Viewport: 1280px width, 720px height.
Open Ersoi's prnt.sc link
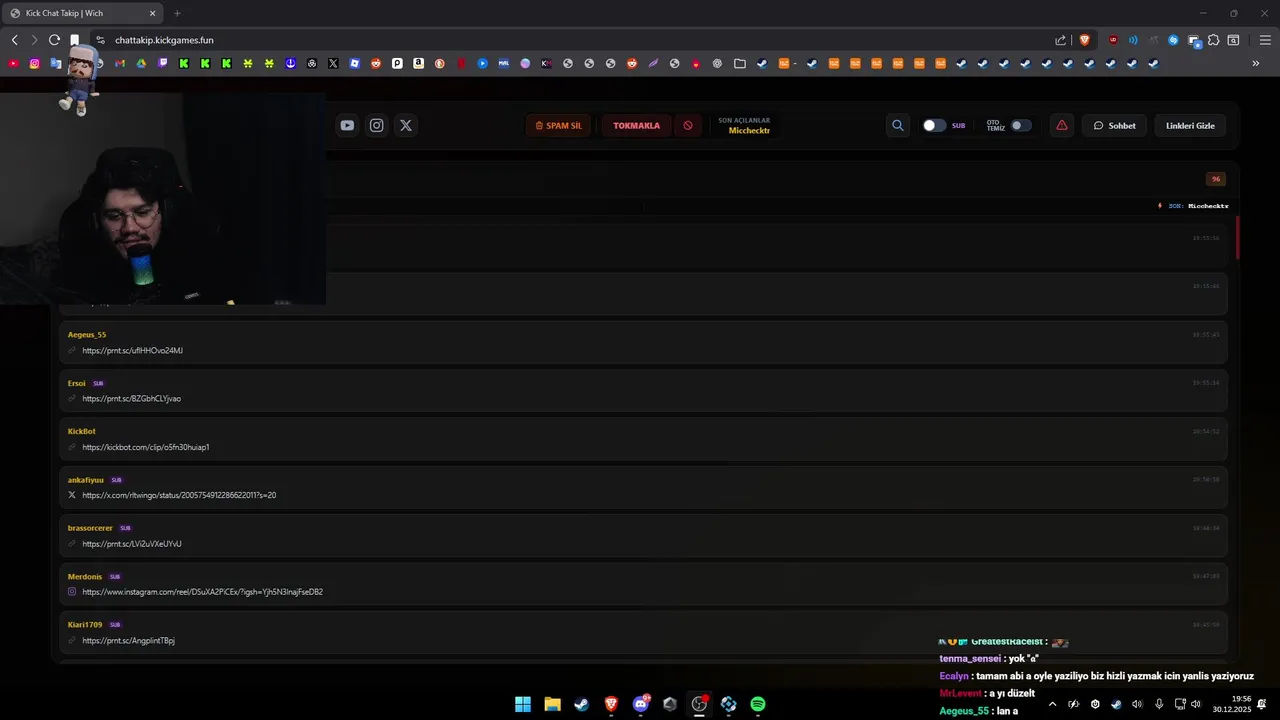131,399
